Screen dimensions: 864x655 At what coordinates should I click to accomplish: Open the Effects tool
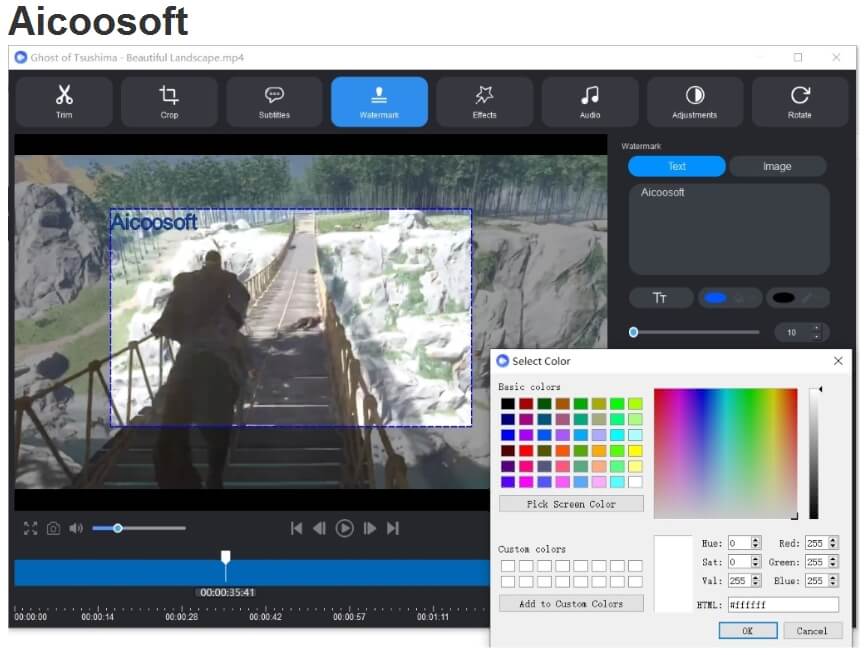(x=484, y=102)
